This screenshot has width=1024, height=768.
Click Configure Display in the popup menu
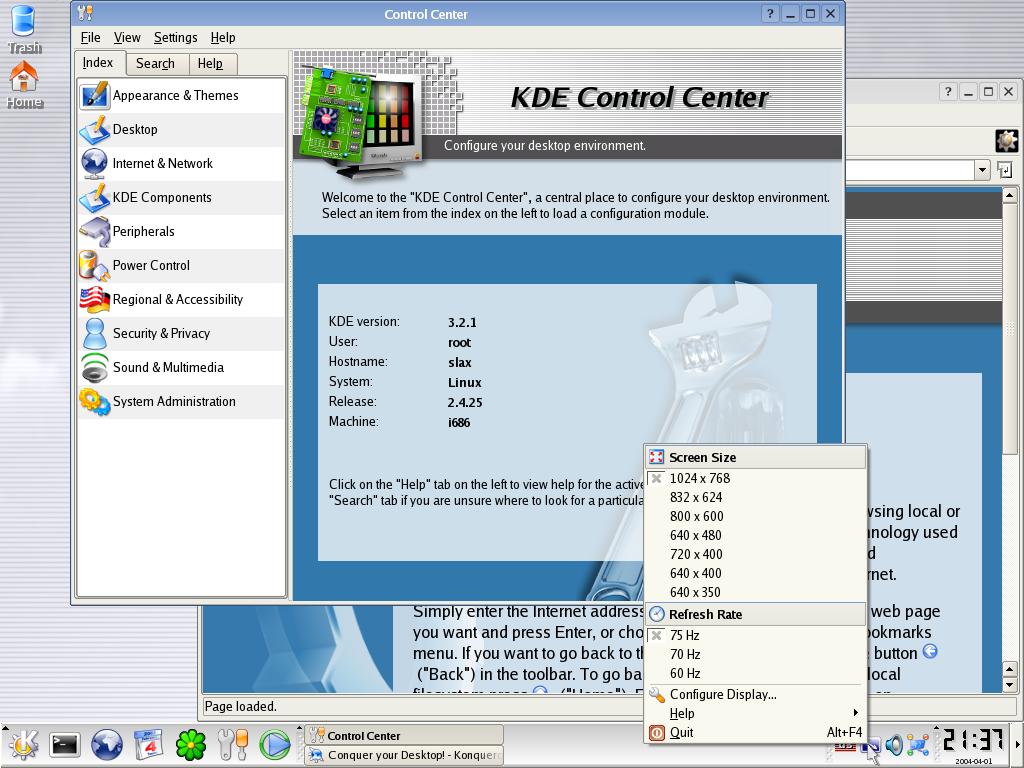coord(722,694)
